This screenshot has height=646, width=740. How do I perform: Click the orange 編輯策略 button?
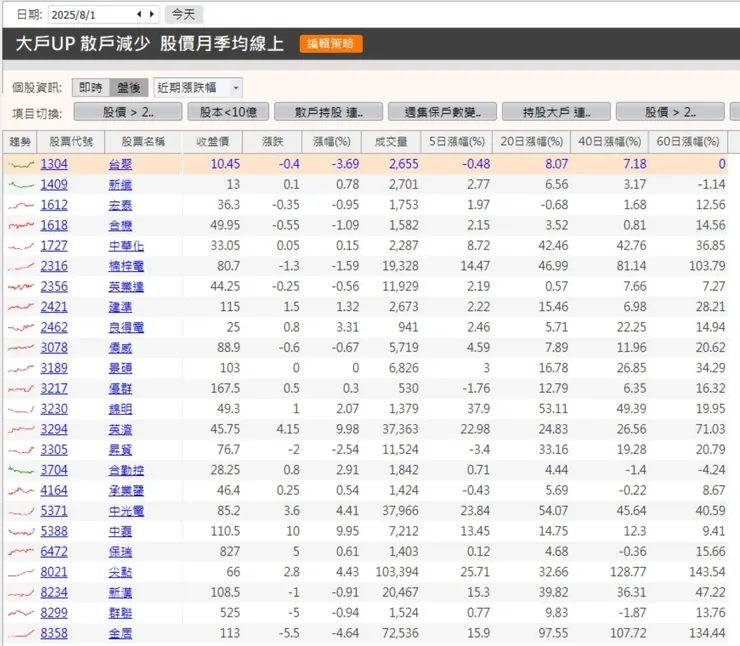click(x=331, y=43)
